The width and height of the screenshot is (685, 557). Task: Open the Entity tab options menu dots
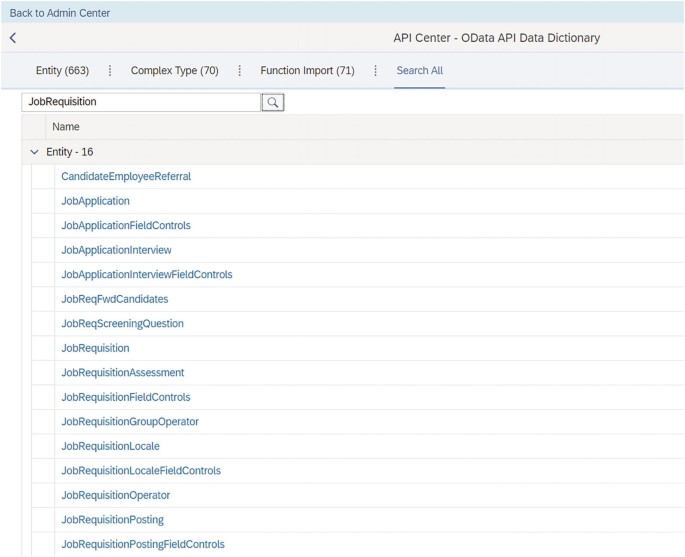[110, 71]
